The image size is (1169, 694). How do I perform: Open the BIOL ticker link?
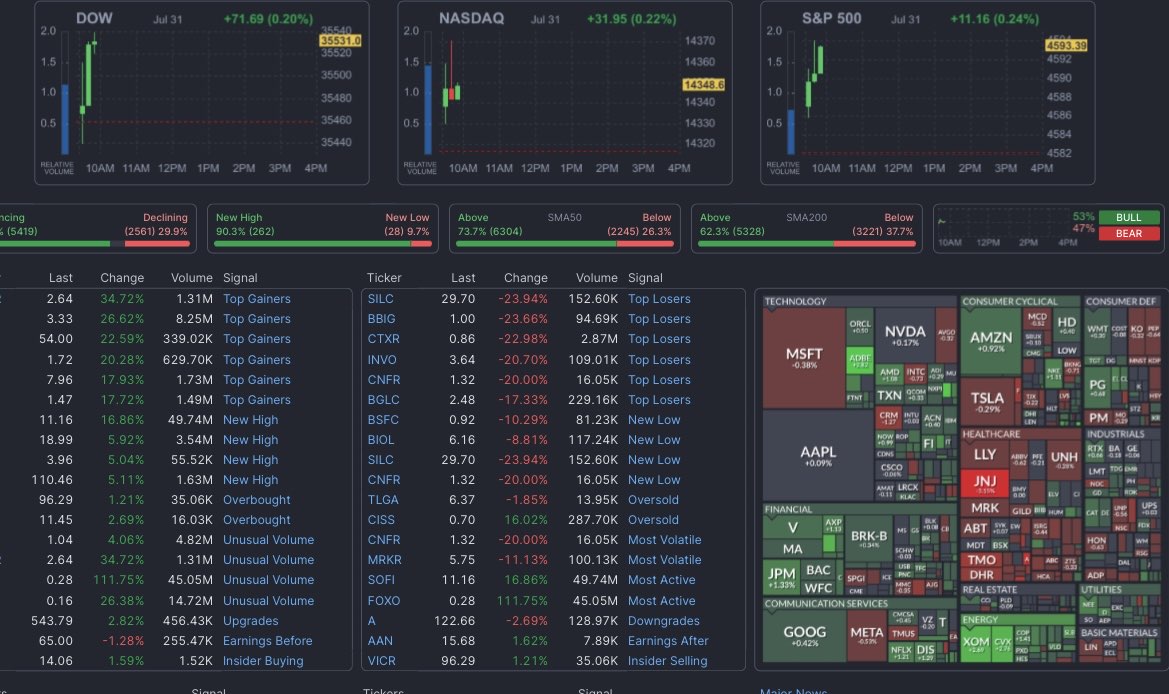tap(381, 441)
